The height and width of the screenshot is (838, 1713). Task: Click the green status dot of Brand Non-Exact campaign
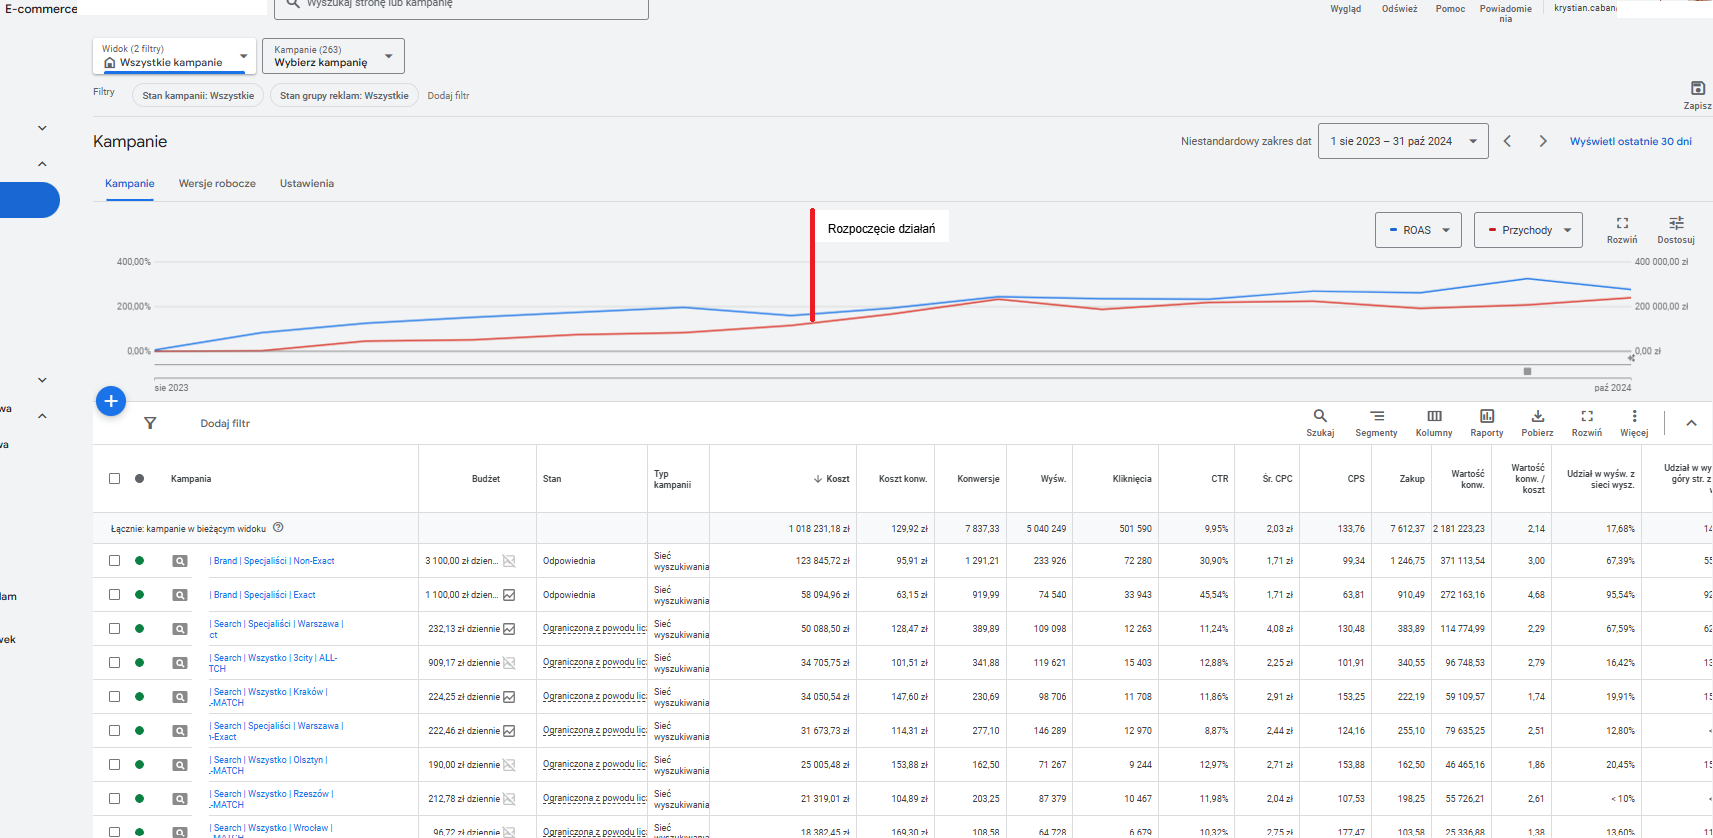(x=139, y=561)
